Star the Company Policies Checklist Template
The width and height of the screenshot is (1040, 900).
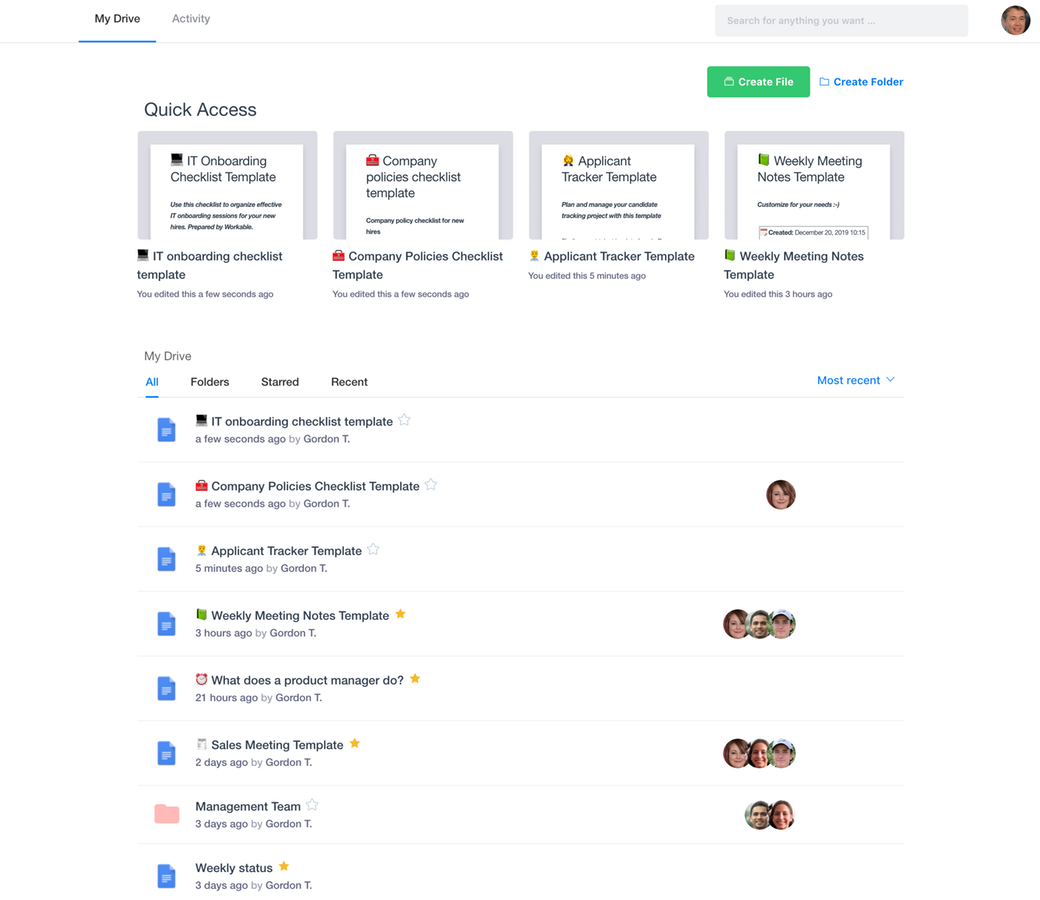[431, 485]
